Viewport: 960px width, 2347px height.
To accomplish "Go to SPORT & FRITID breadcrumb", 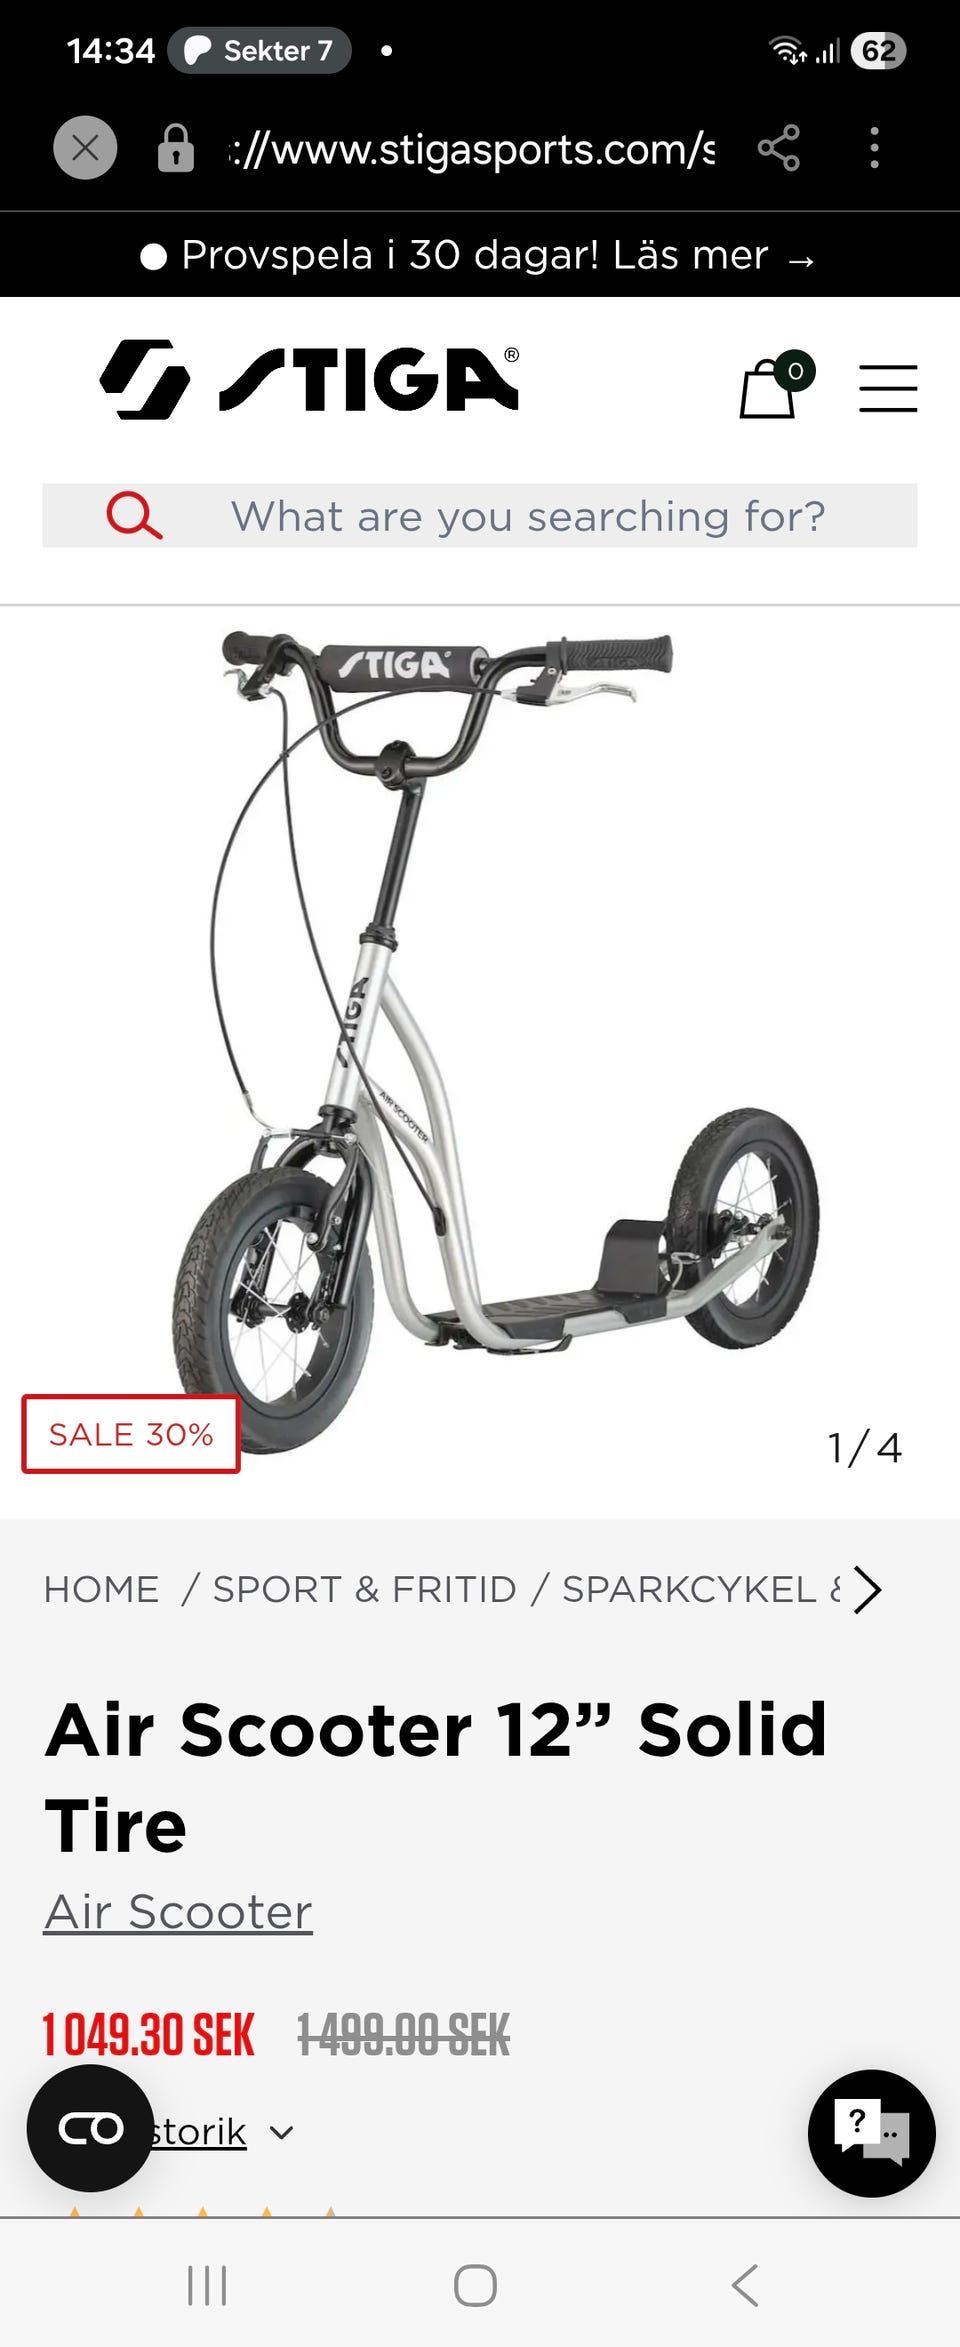I will pos(364,1589).
